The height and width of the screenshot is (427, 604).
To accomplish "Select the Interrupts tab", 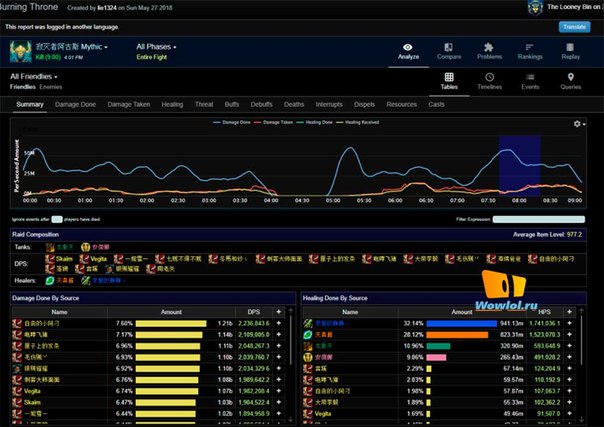I will tap(329, 104).
